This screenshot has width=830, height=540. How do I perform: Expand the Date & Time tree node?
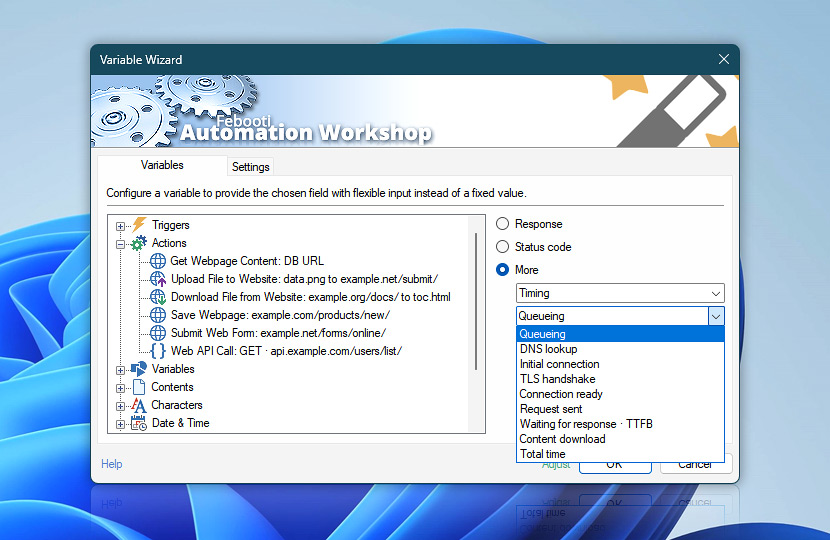pyautogui.click(x=120, y=424)
